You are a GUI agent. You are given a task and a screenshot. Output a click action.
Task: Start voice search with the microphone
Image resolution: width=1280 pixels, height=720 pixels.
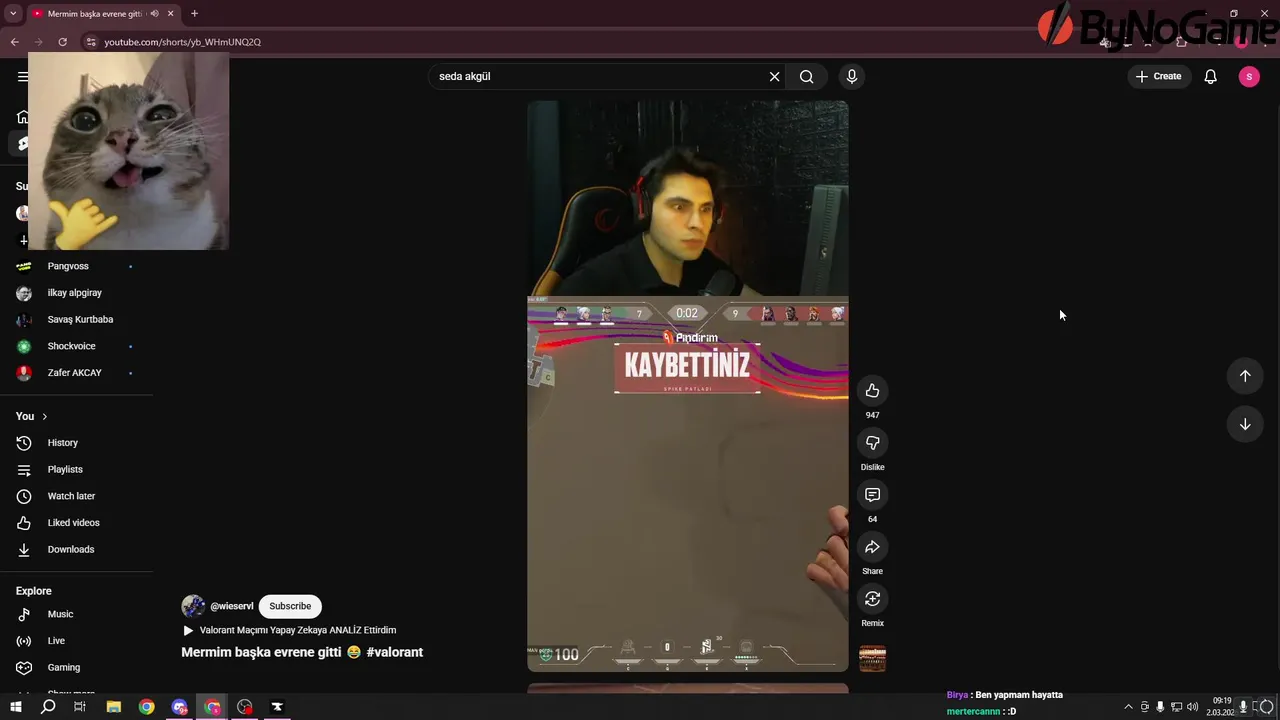tap(852, 77)
